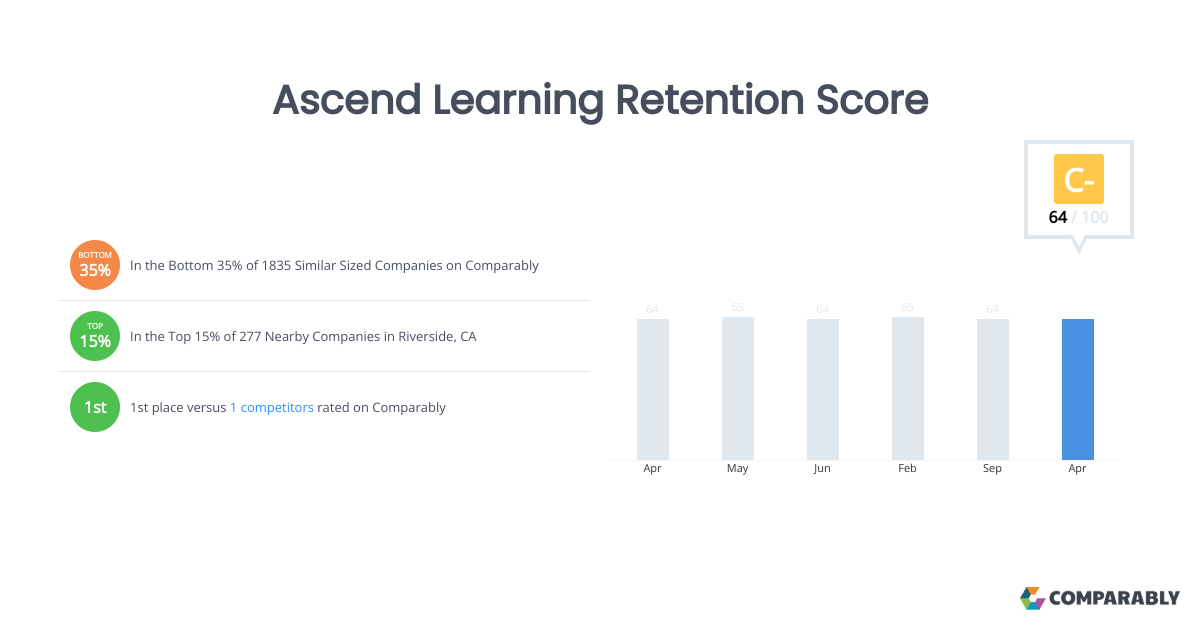Select the May bar in chart
Viewport: 1200px width, 630px height.
(738, 388)
